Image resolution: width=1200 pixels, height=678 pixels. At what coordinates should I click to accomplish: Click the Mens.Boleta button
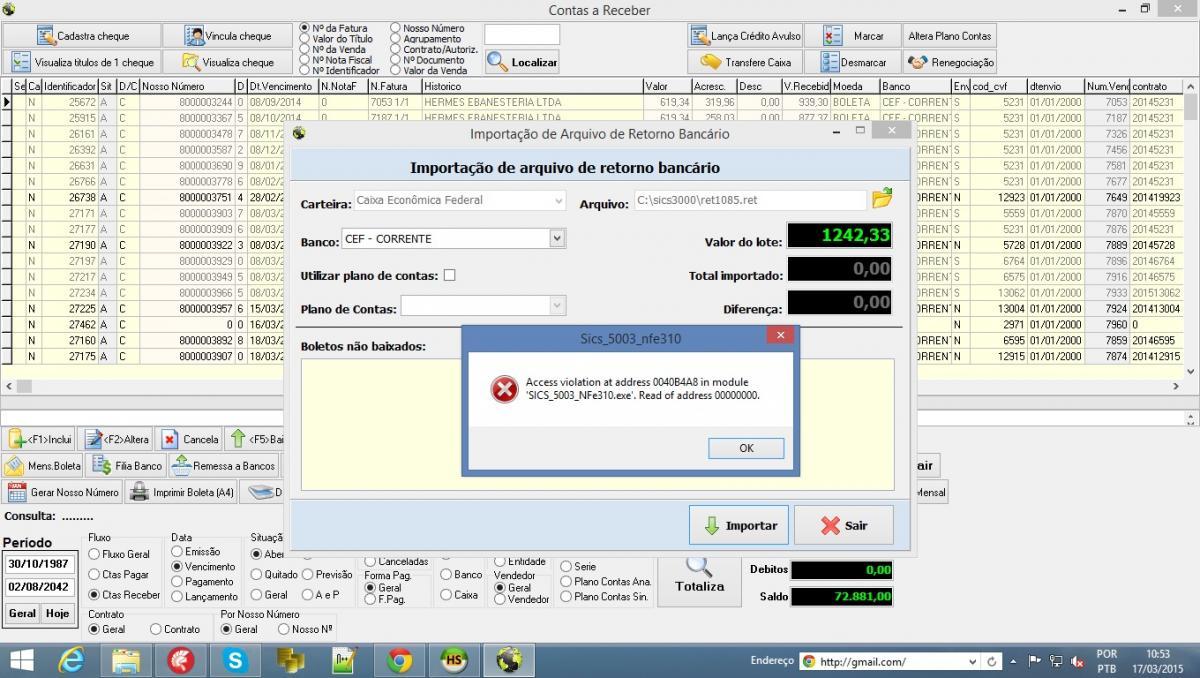click(43, 465)
